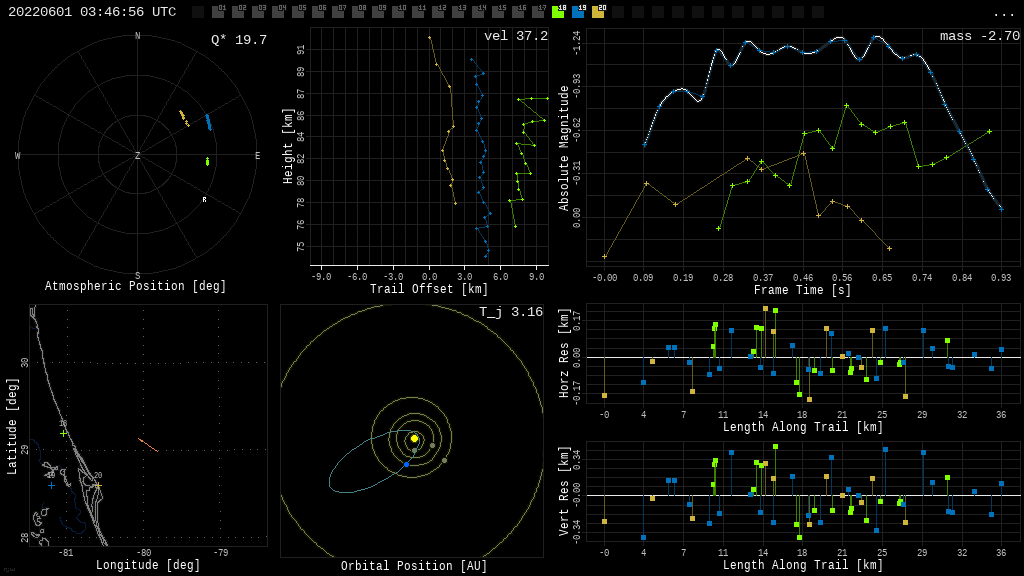
Task: Click the green track in sky plot
Action: pos(207,161)
